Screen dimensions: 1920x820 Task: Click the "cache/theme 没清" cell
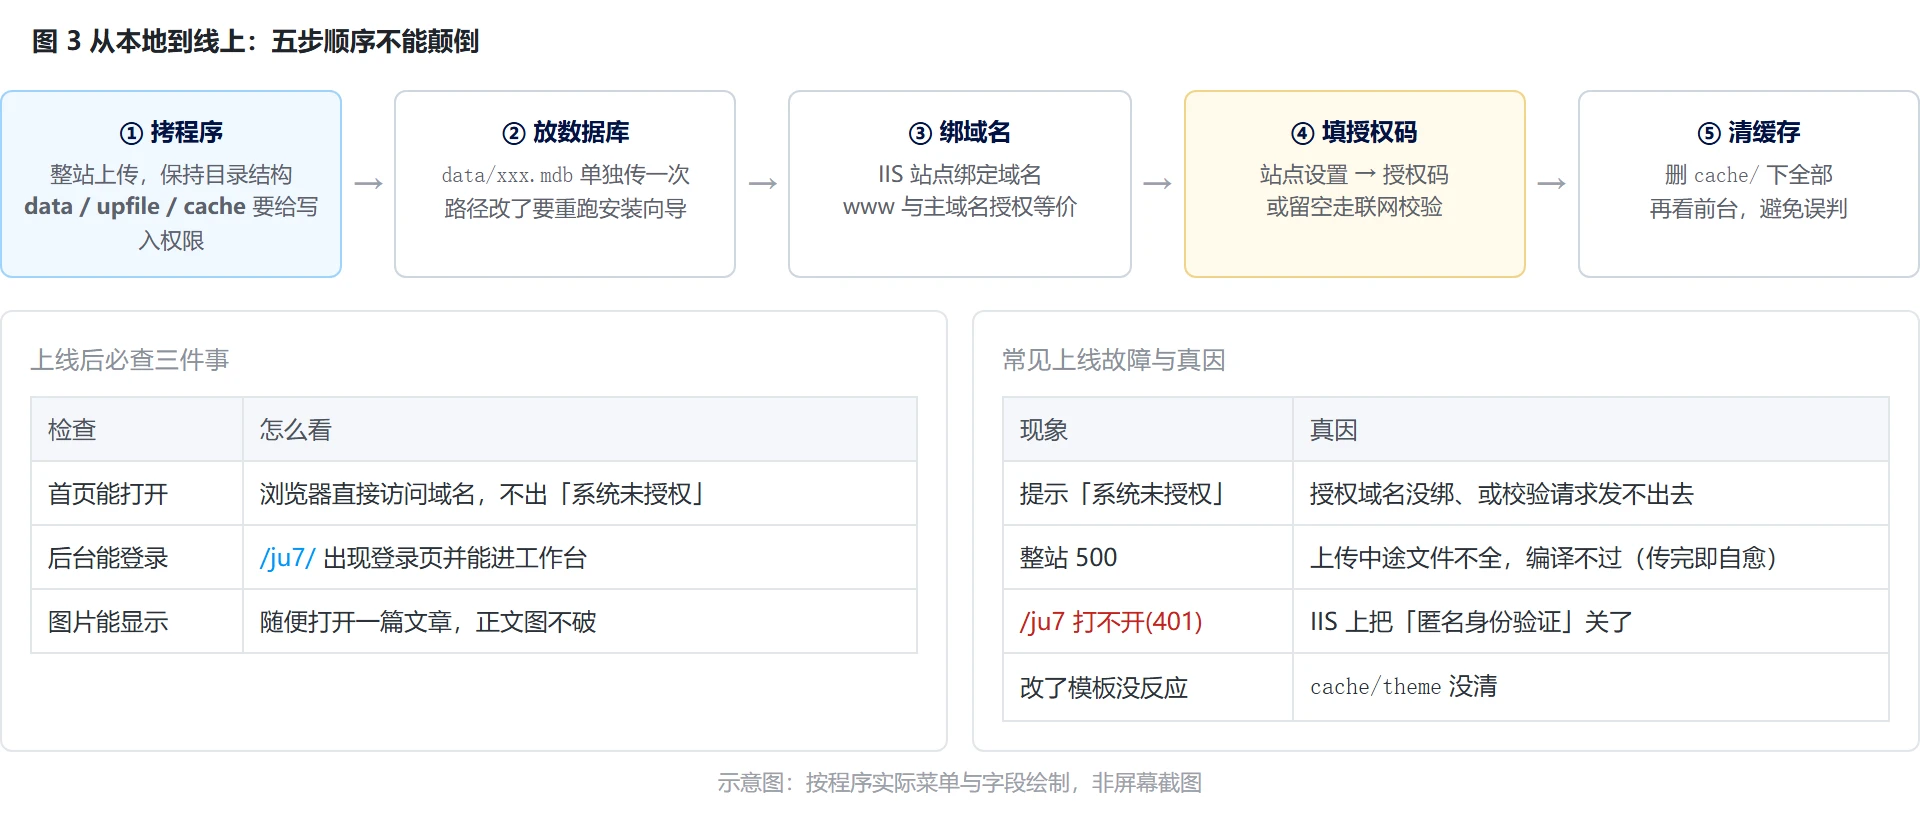(1591, 687)
